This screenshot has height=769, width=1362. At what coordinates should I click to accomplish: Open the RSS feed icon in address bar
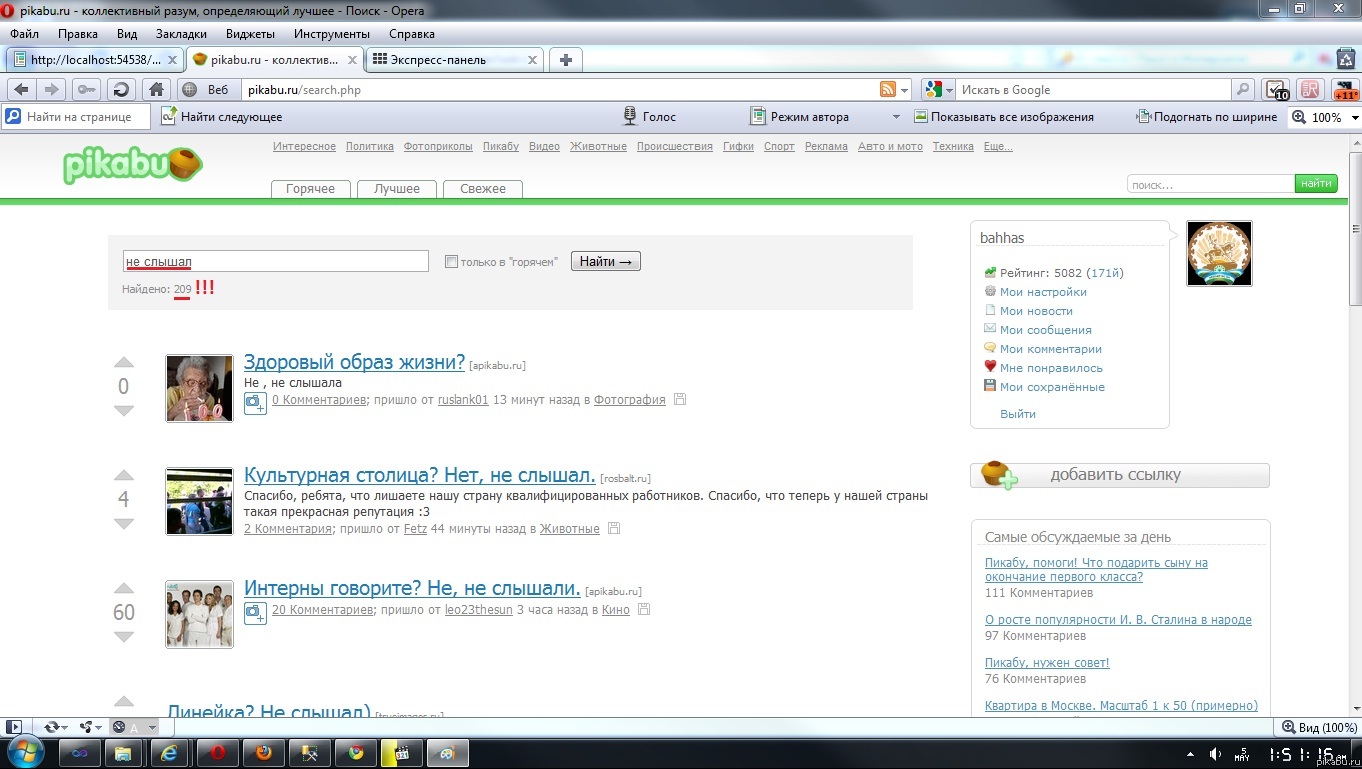click(887, 90)
